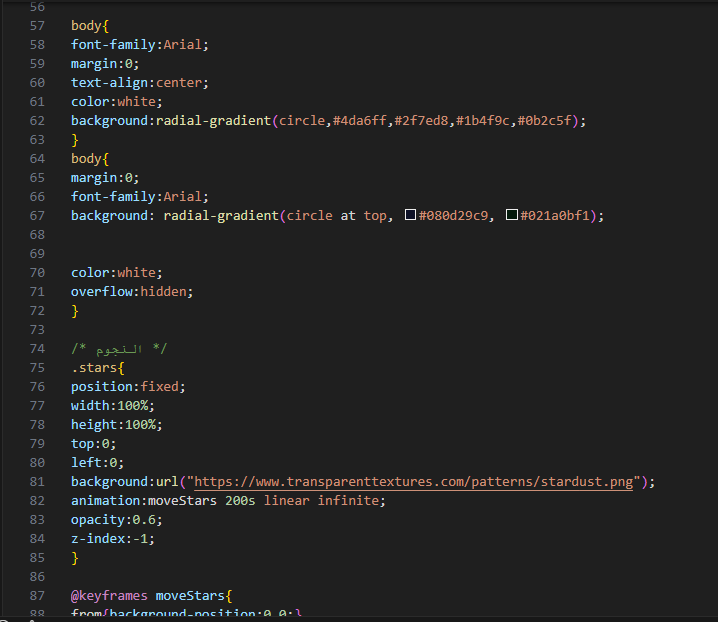Click the 'body{' selector on line 64
Viewport: 718px width, 622px height.
[90, 158]
